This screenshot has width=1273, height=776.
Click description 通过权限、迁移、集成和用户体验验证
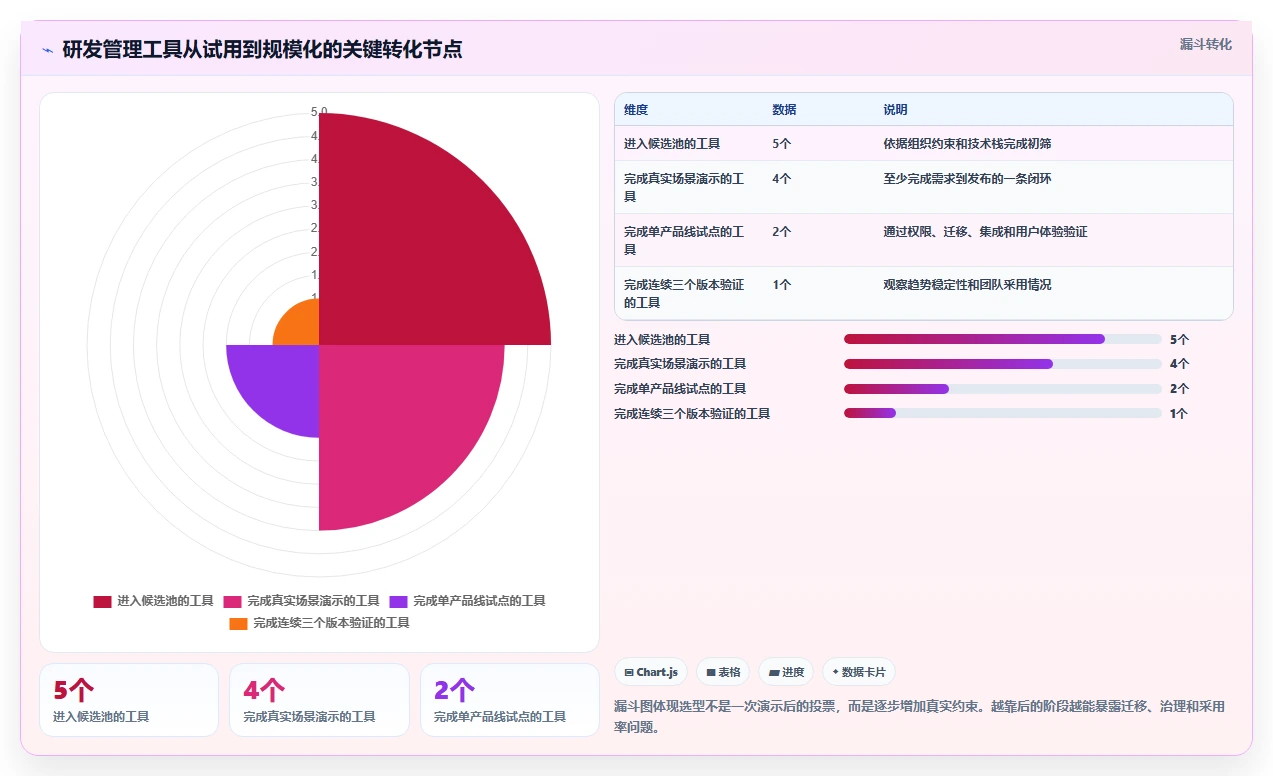(x=985, y=232)
